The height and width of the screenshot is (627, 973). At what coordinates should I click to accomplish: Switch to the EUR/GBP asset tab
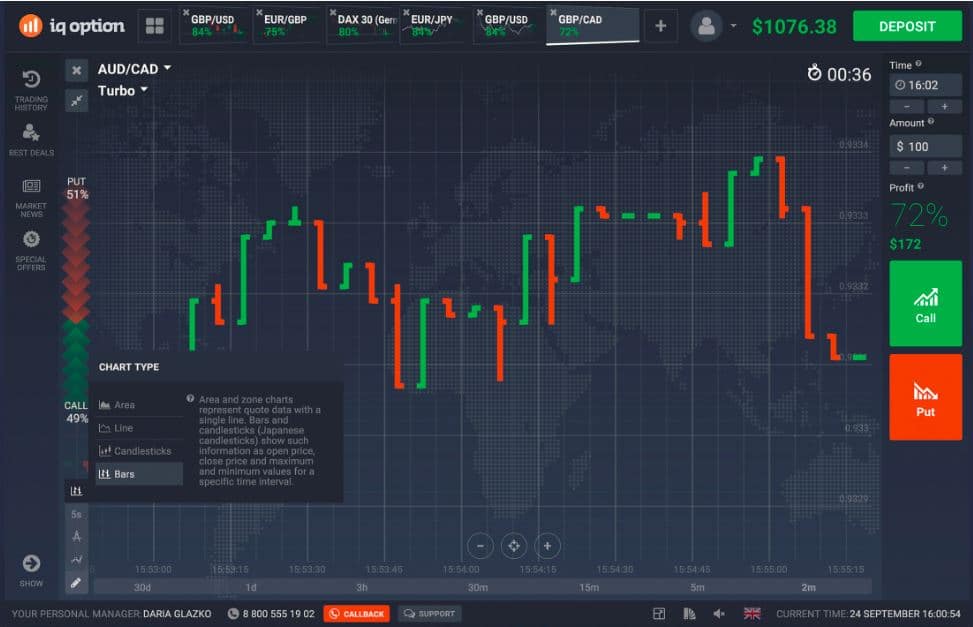tap(288, 26)
